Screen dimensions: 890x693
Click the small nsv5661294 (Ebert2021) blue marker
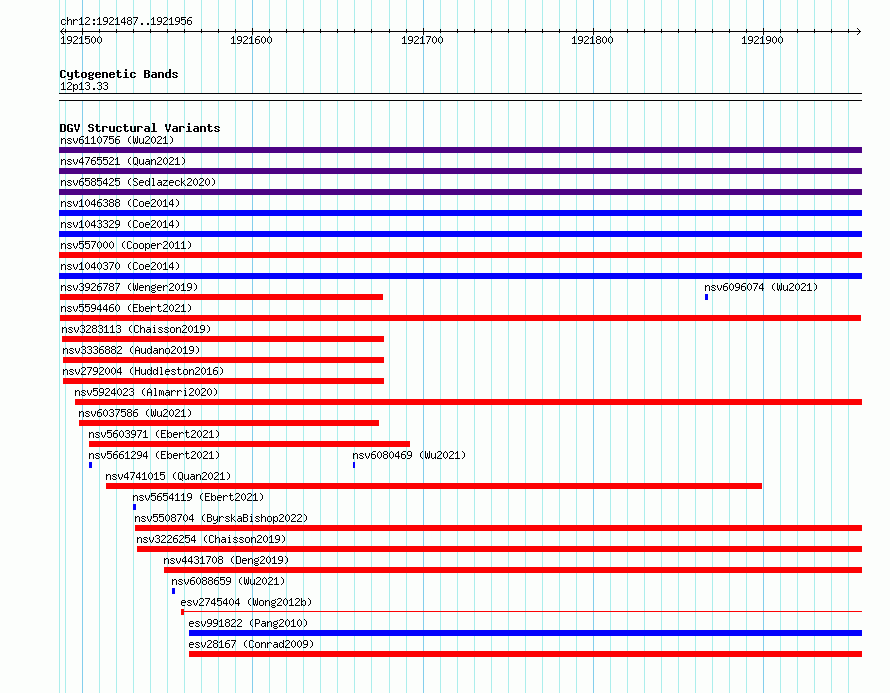[x=90, y=465]
